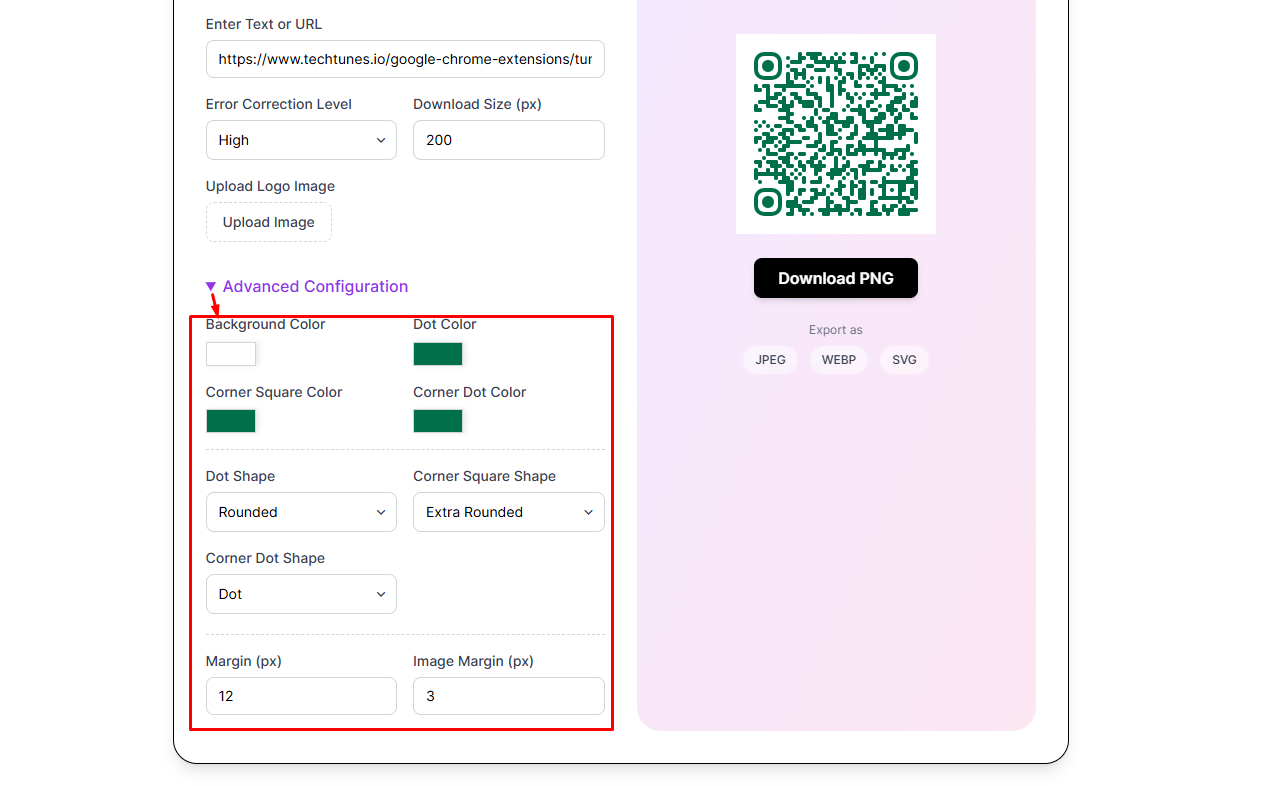Click the Upload Image button
1280x786 pixels.
pos(269,222)
